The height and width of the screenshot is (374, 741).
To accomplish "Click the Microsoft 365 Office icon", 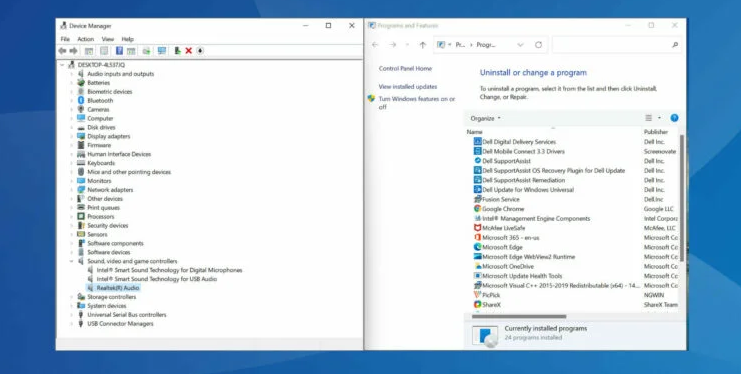I will pos(477,237).
